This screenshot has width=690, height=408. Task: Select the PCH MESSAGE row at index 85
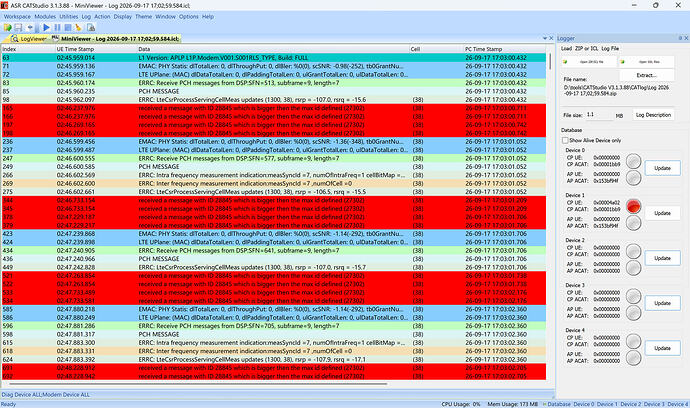click(x=274, y=91)
